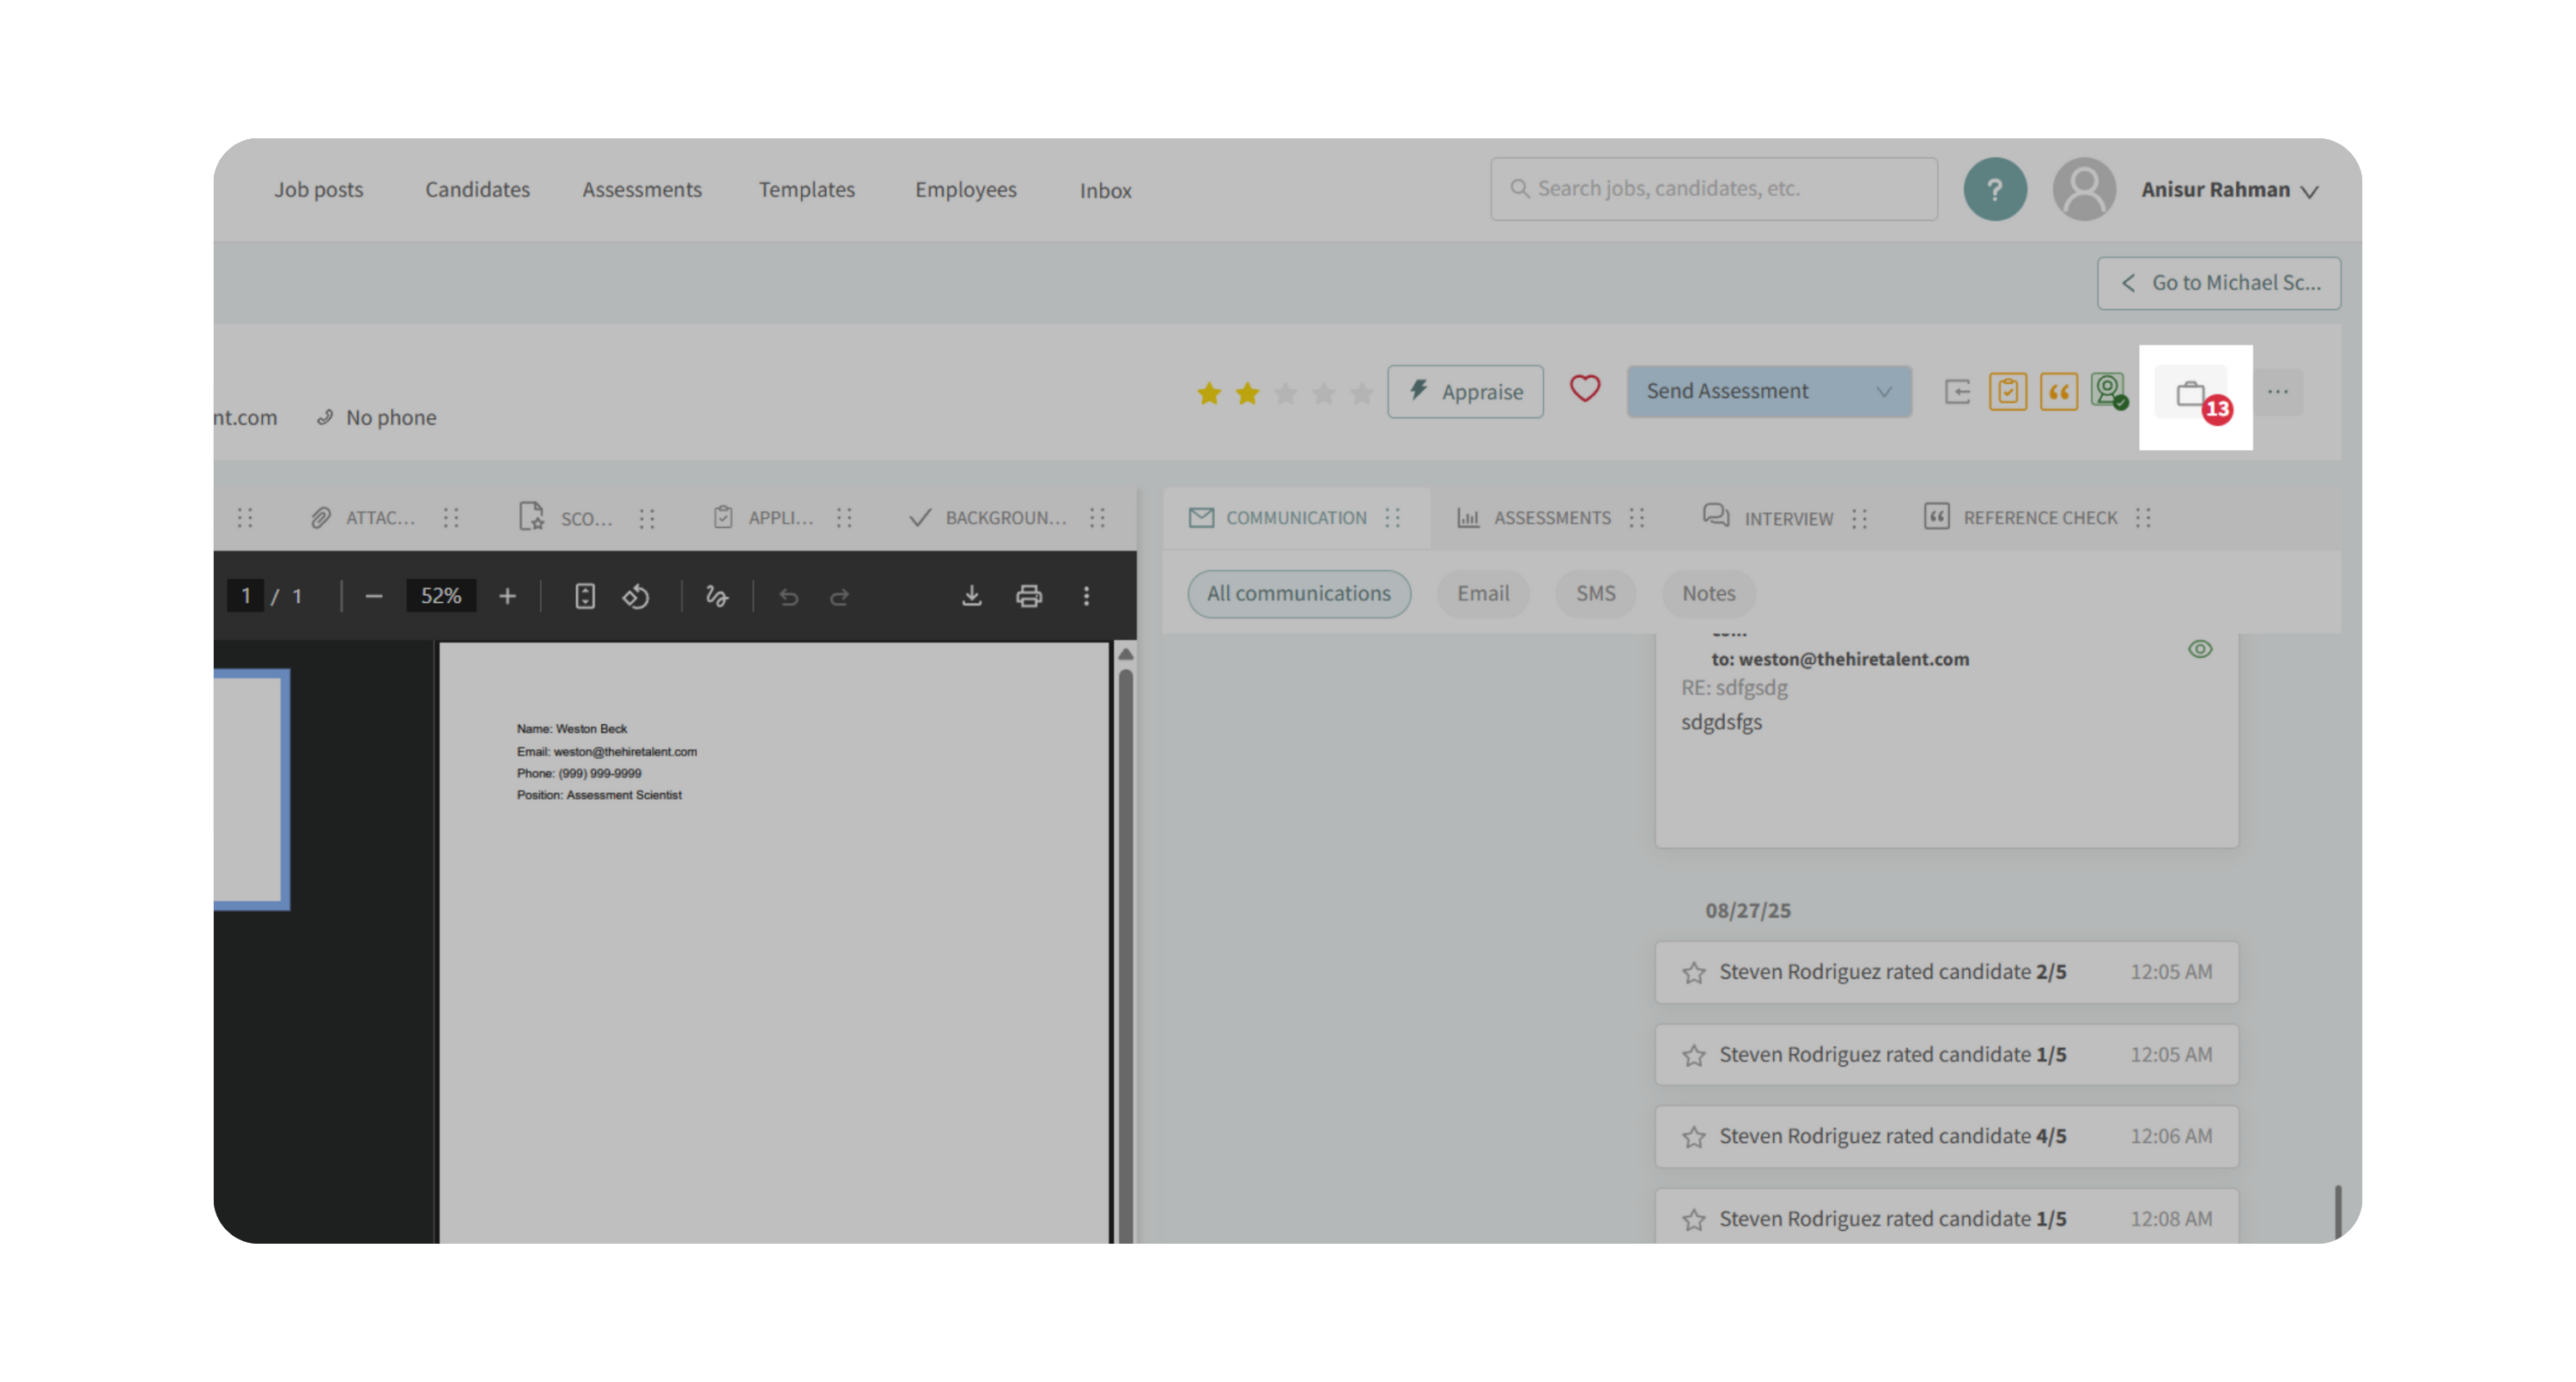Click the search jobs and candidates field
Image resolution: width=2576 pixels, height=1382 pixels.
pos(1713,189)
